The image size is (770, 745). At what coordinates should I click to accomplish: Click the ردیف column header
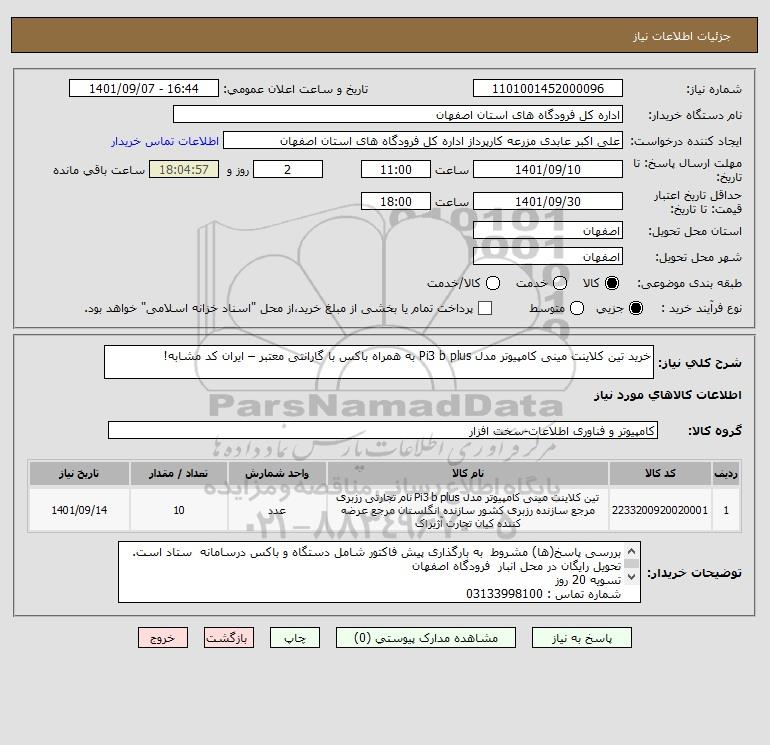tap(726, 473)
